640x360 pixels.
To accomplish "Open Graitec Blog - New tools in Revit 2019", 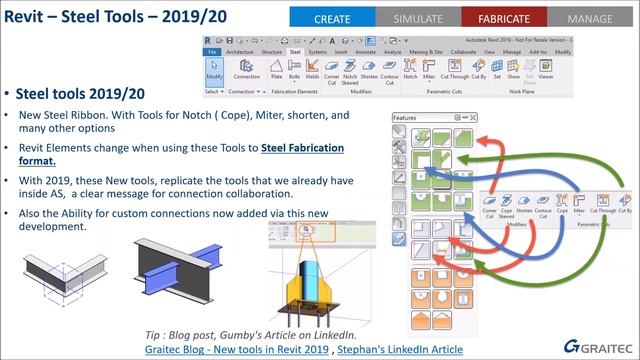I will pos(237,349).
